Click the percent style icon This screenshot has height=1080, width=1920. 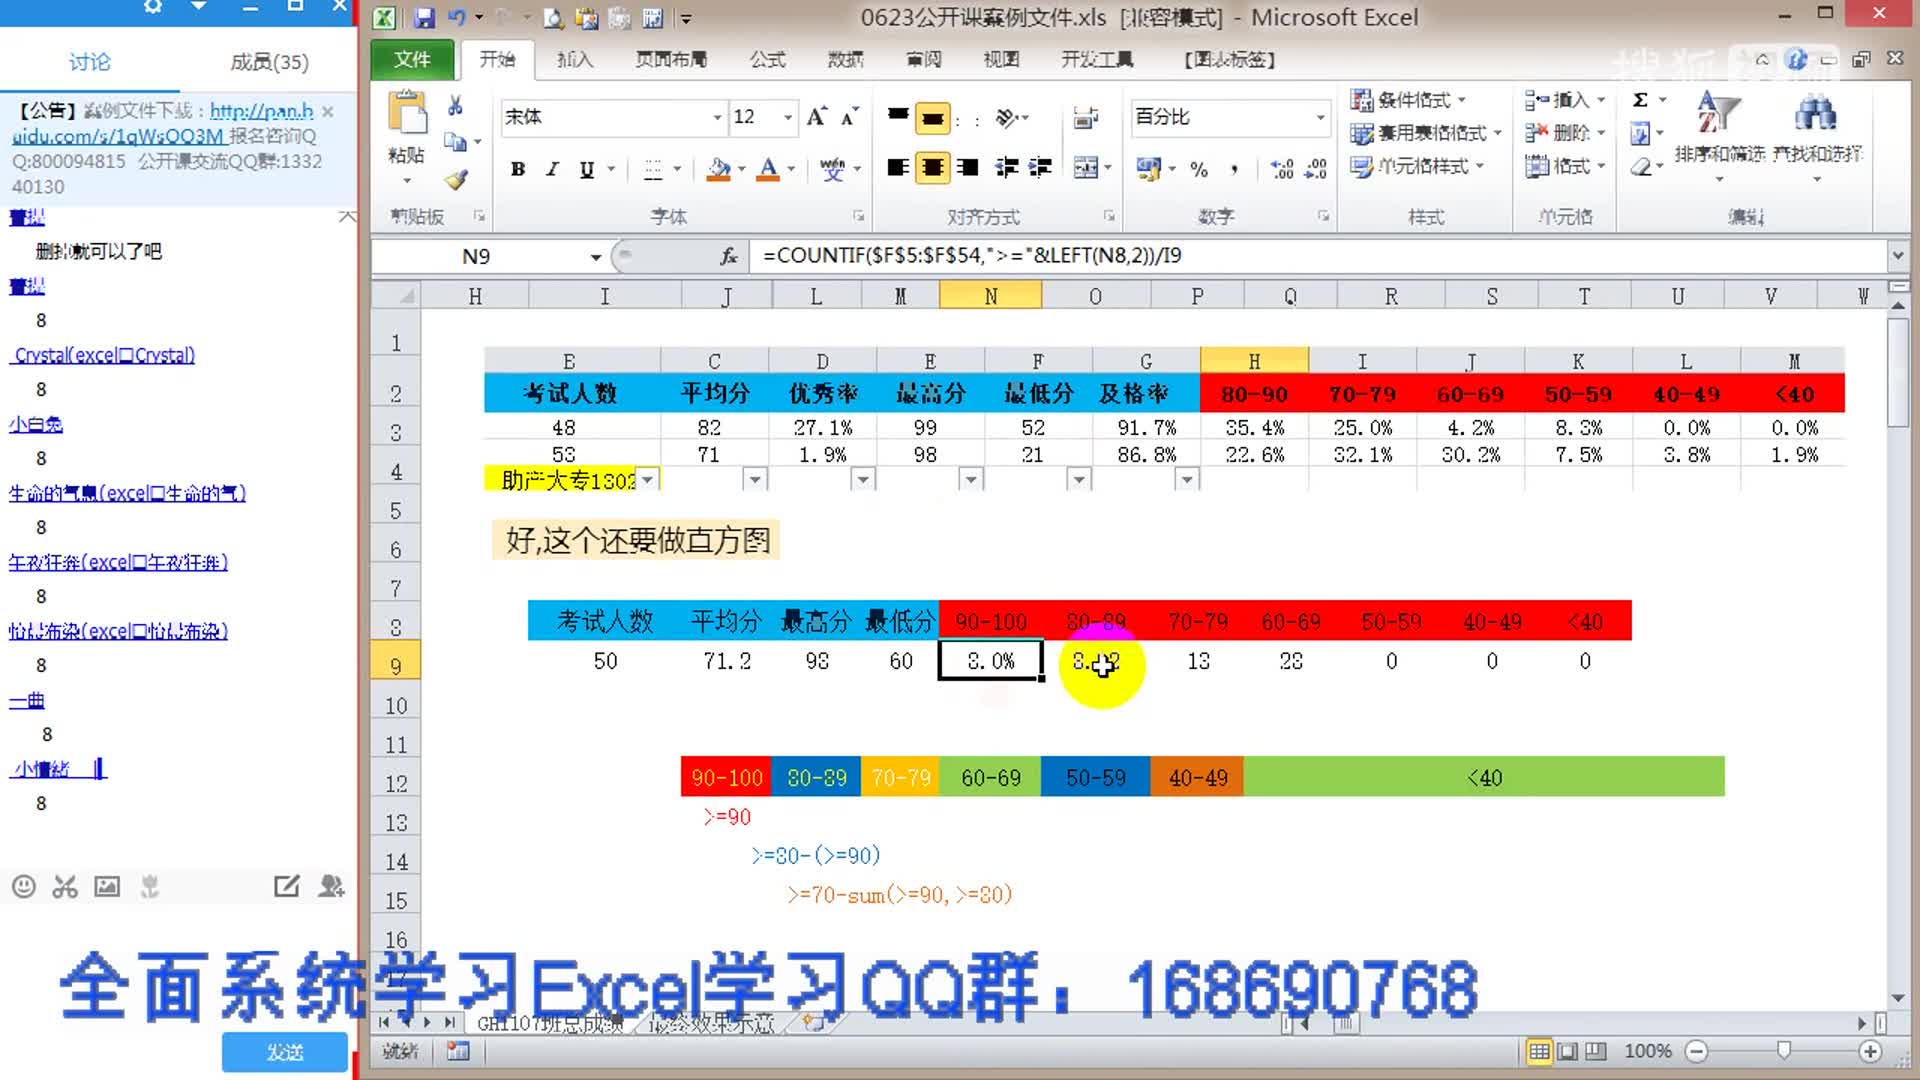[1199, 169]
